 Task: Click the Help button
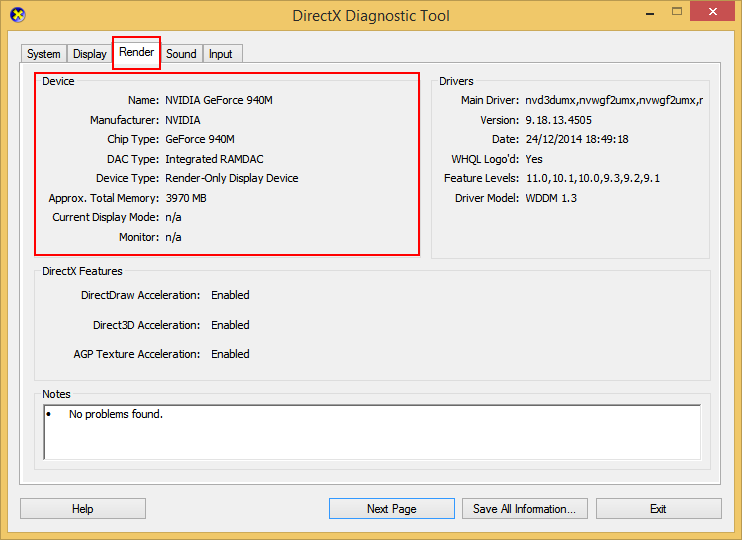pos(83,509)
